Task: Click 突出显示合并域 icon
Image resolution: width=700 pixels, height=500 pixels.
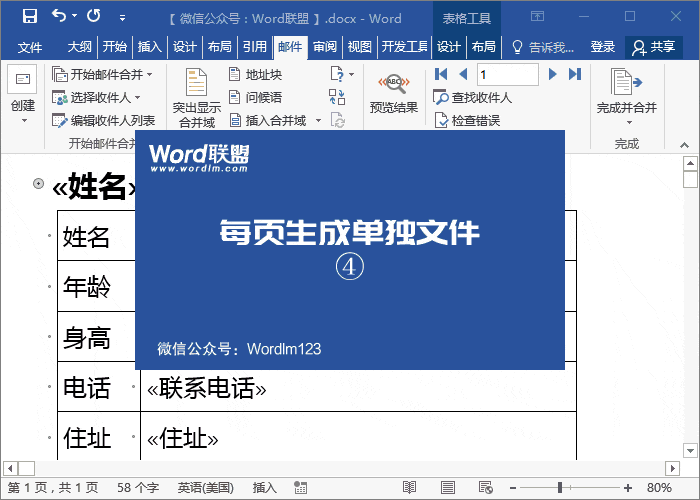Action: click(x=197, y=97)
